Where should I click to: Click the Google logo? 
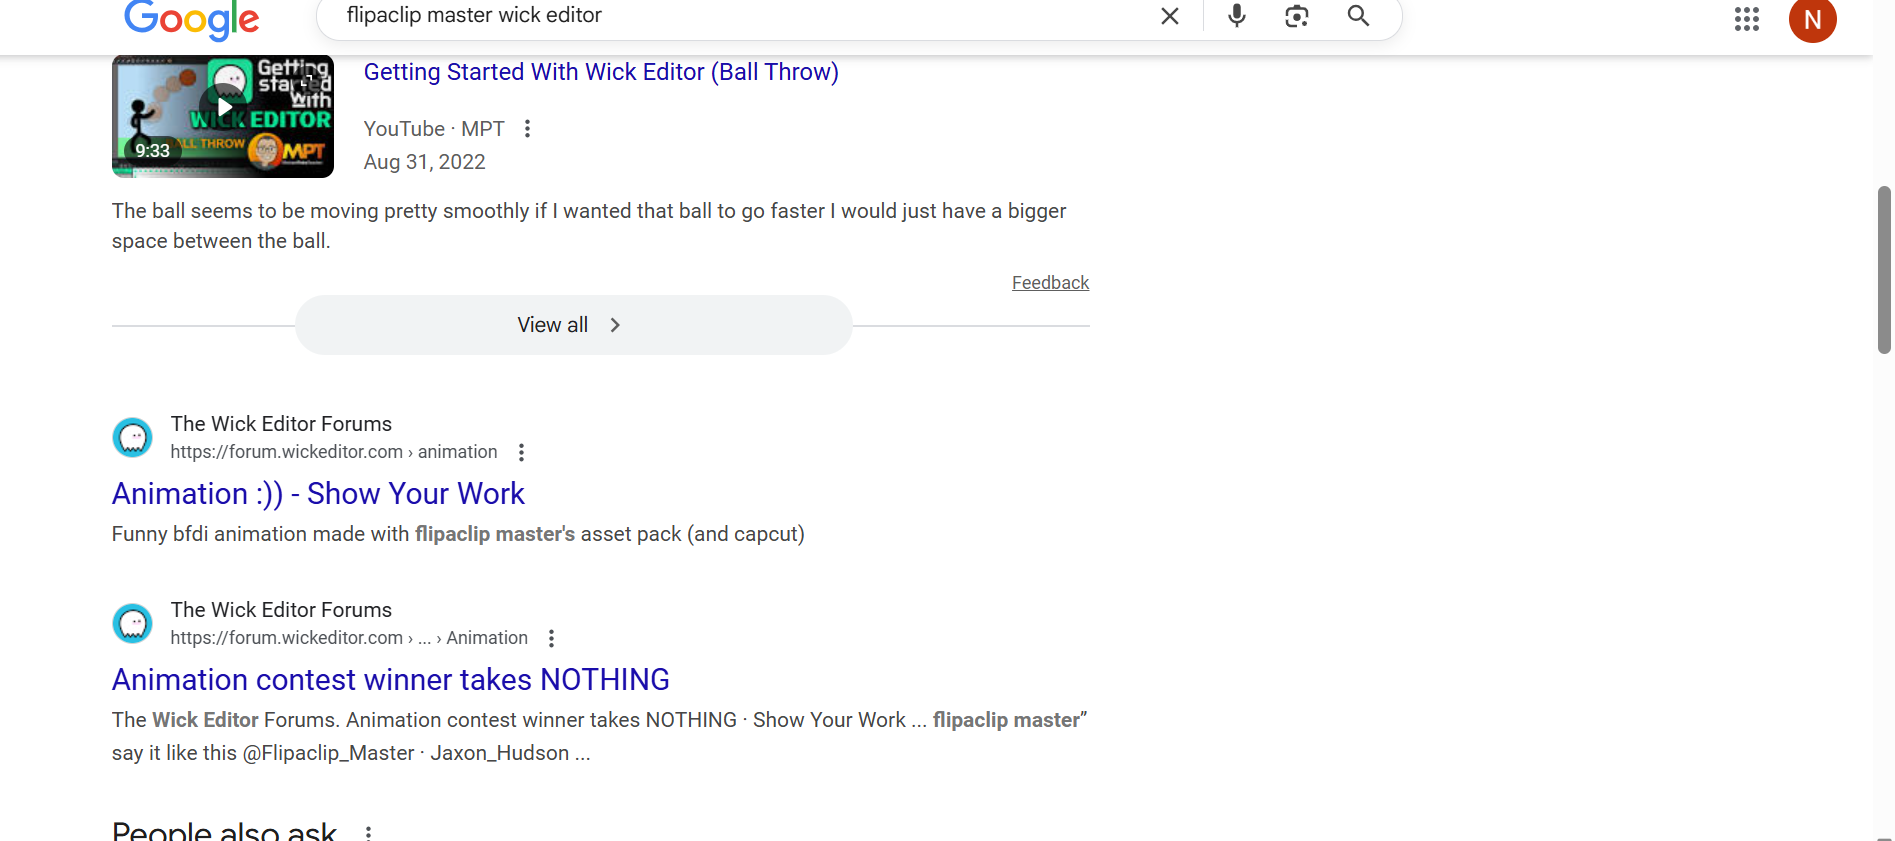pyautogui.click(x=191, y=18)
